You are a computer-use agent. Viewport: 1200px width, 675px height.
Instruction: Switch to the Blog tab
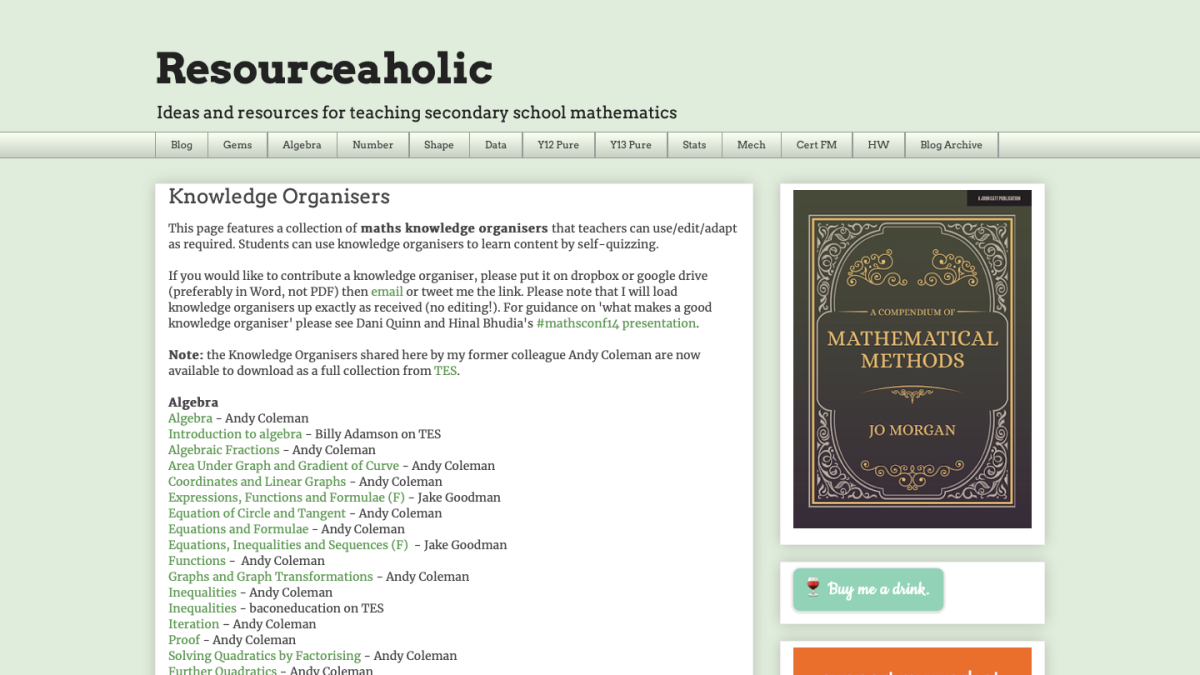[181, 144]
